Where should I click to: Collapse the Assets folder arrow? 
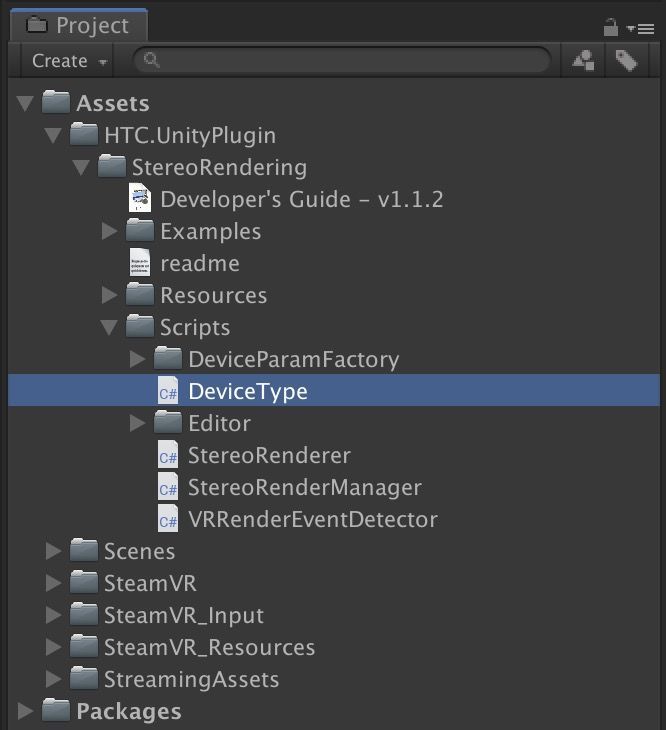coord(25,103)
